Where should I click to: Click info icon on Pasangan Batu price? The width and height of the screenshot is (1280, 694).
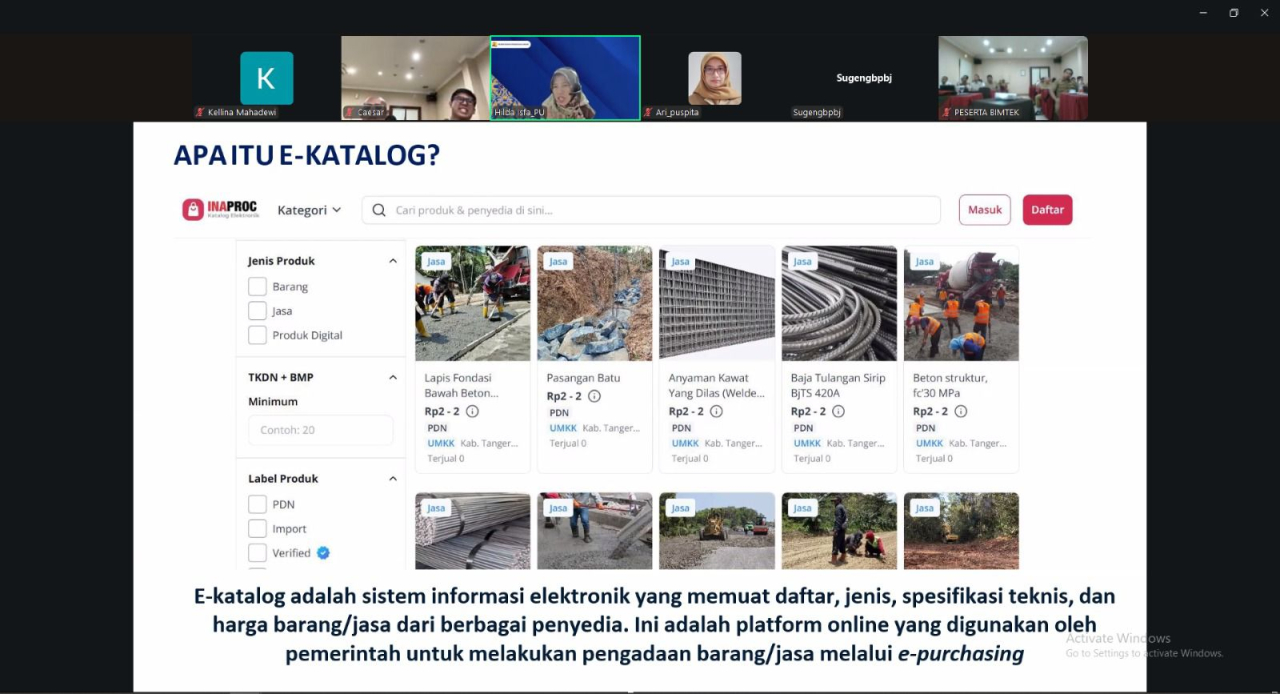tap(594, 396)
